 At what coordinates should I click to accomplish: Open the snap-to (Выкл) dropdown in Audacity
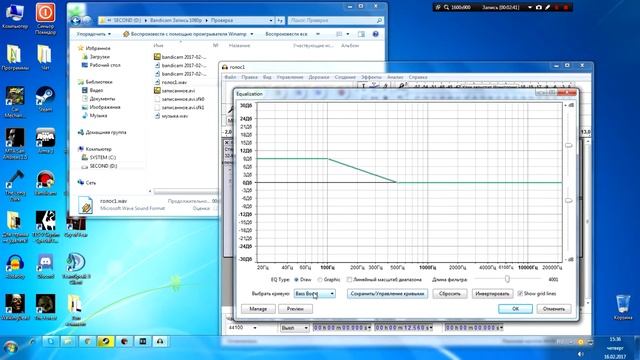pyautogui.click(x=294, y=328)
